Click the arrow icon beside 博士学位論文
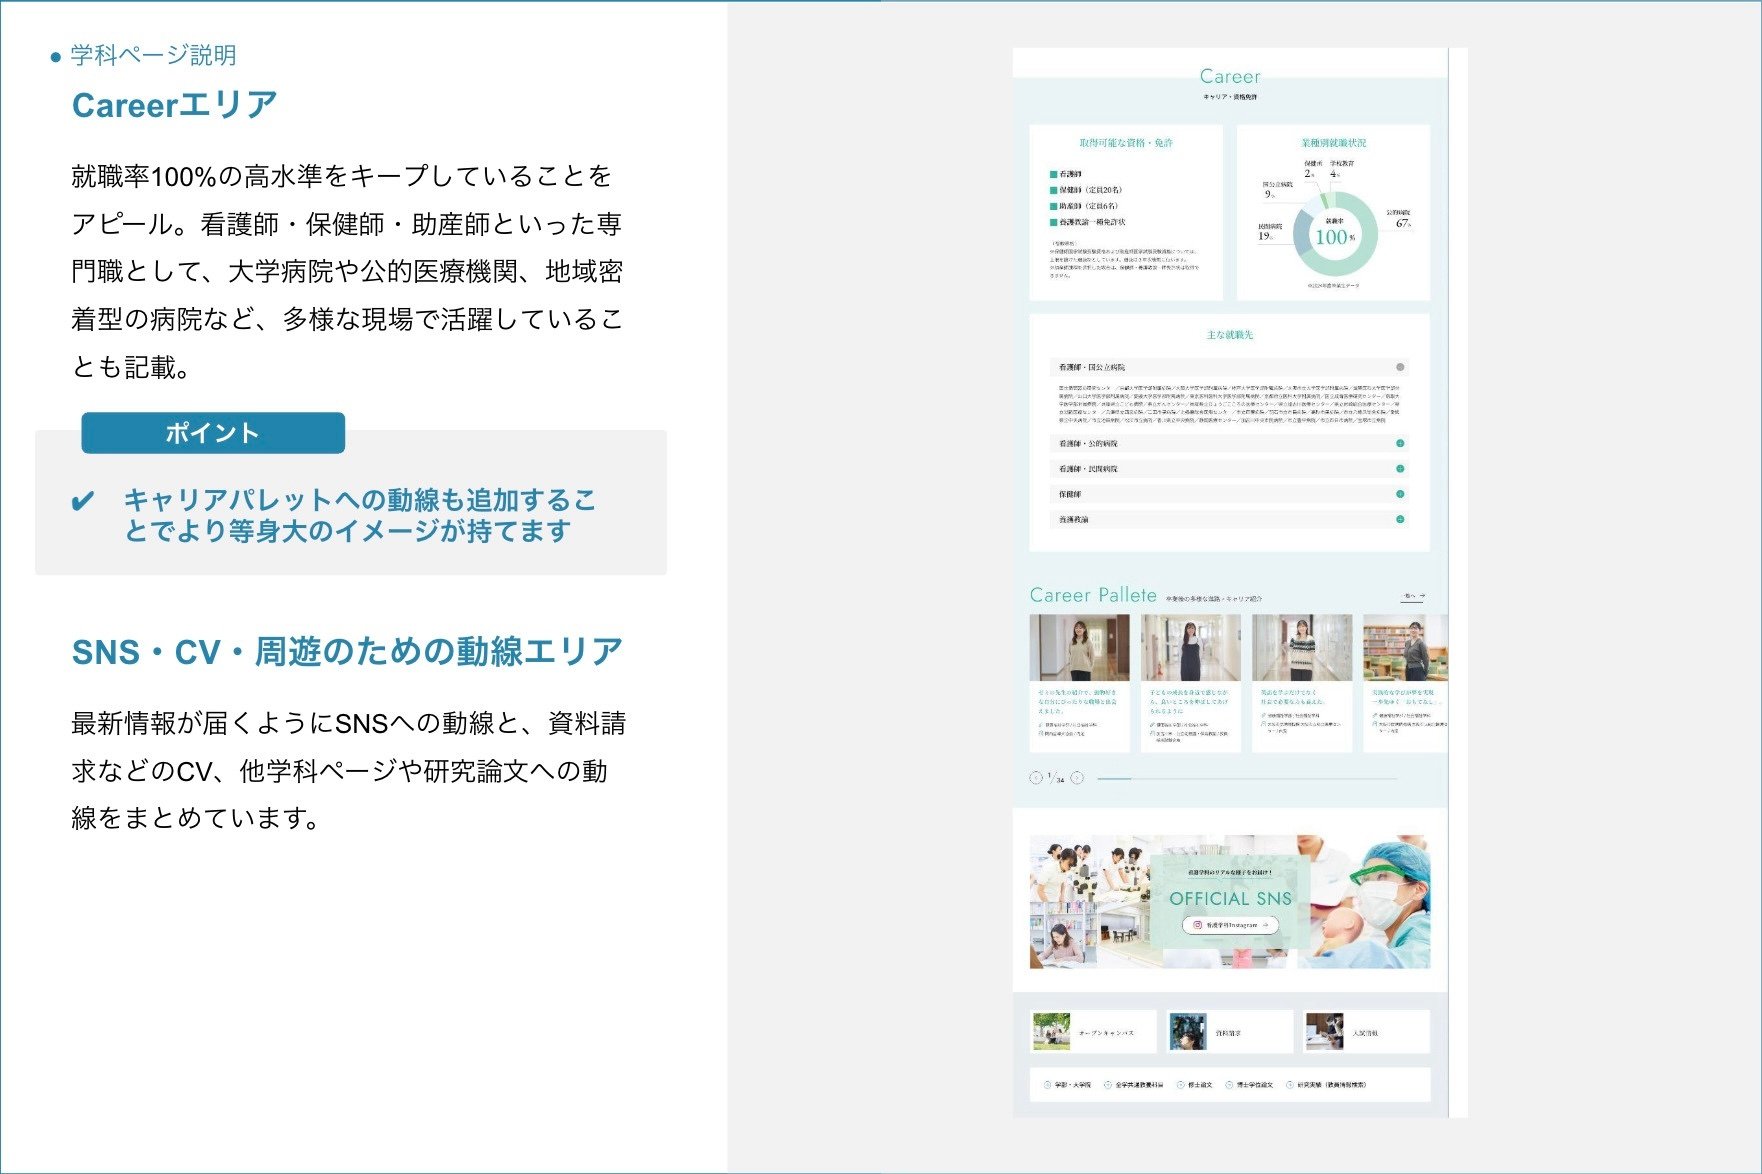 (1229, 1085)
